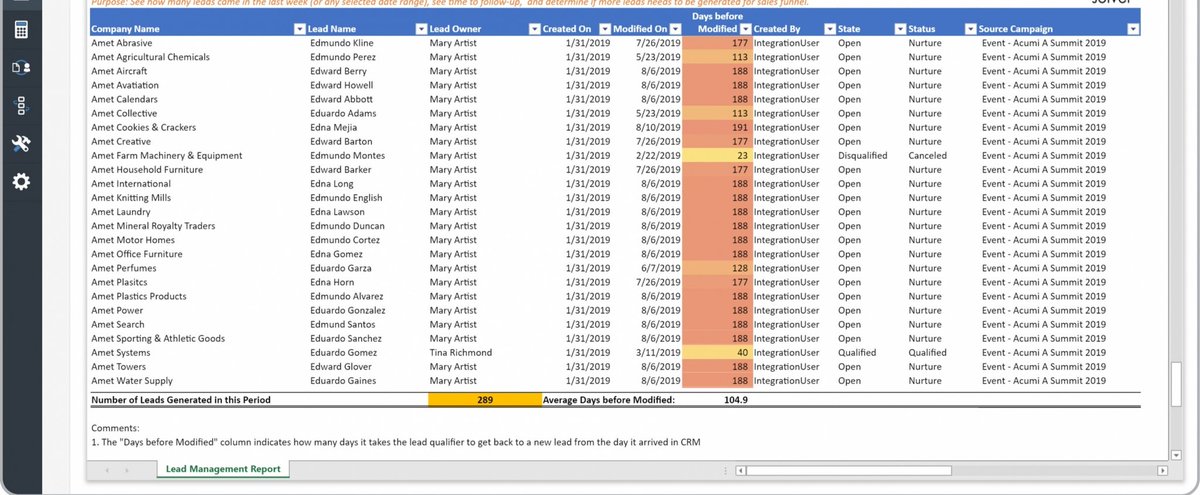Select the days value 40 cell
The image size is (1200, 495).
pyautogui.click(x=717, y=353)
